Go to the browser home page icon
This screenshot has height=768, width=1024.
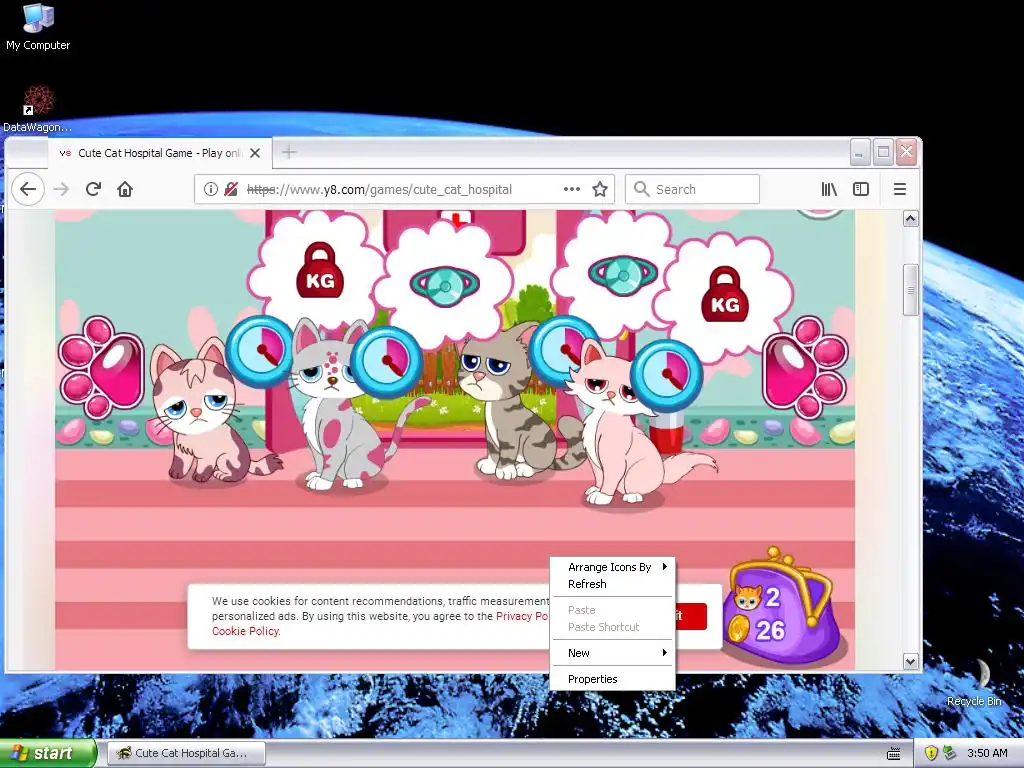[125, 189]
